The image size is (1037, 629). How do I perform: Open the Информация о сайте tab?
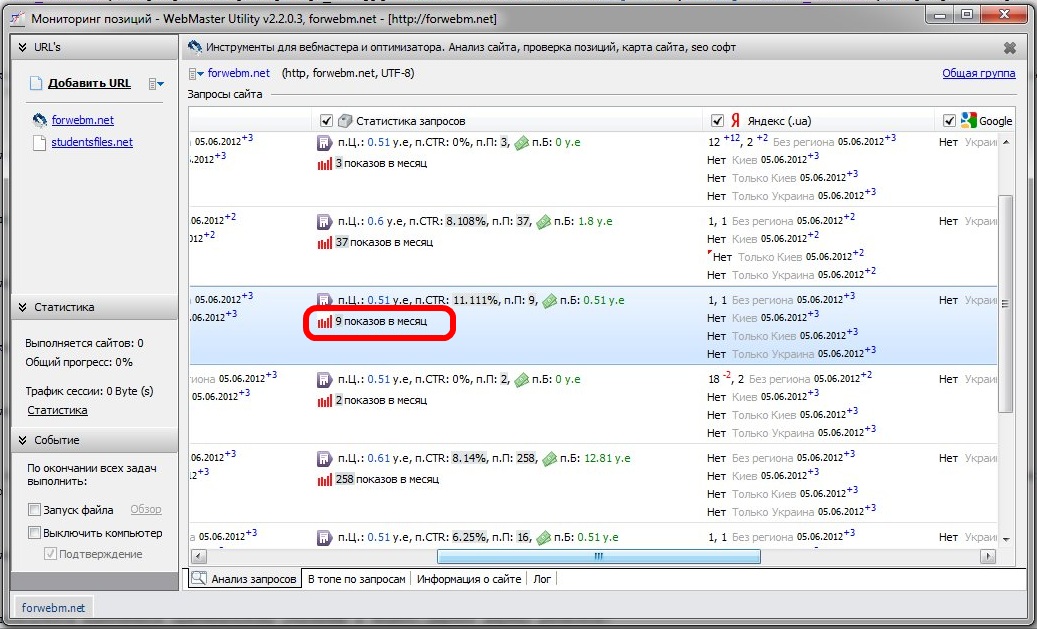point(469,579)
